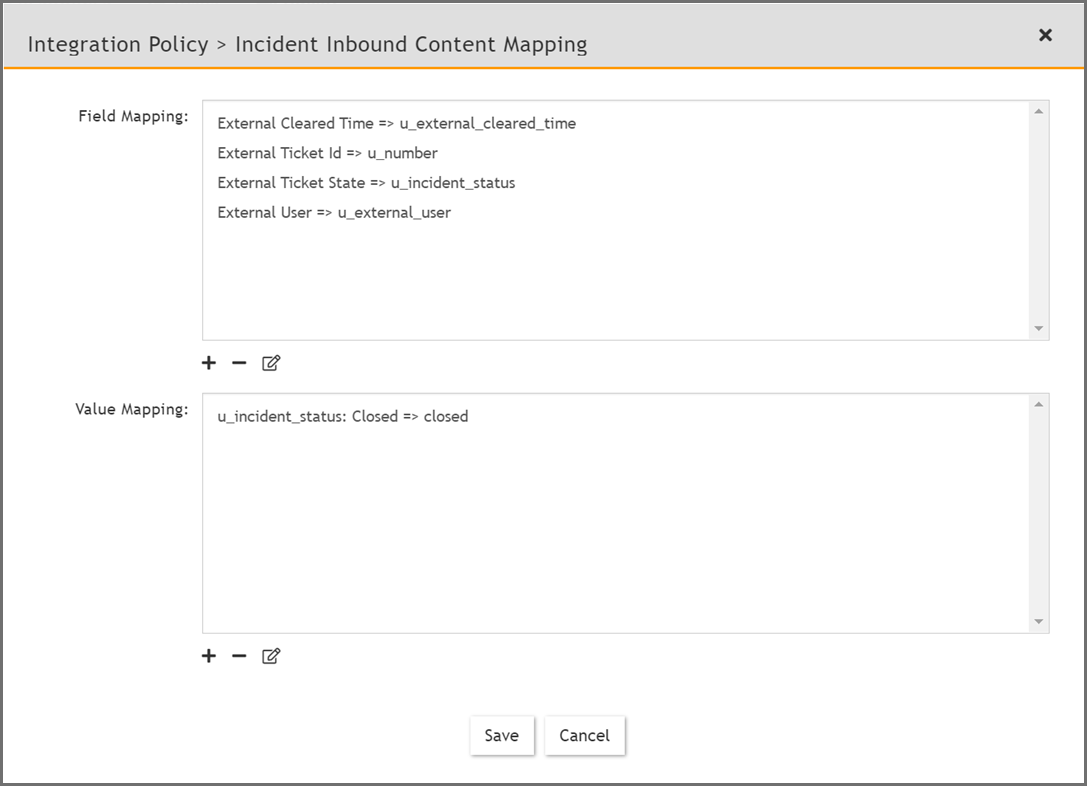Open the edit icon under Field Mapping
1087x786 pixels.
[x=270, y=362]
